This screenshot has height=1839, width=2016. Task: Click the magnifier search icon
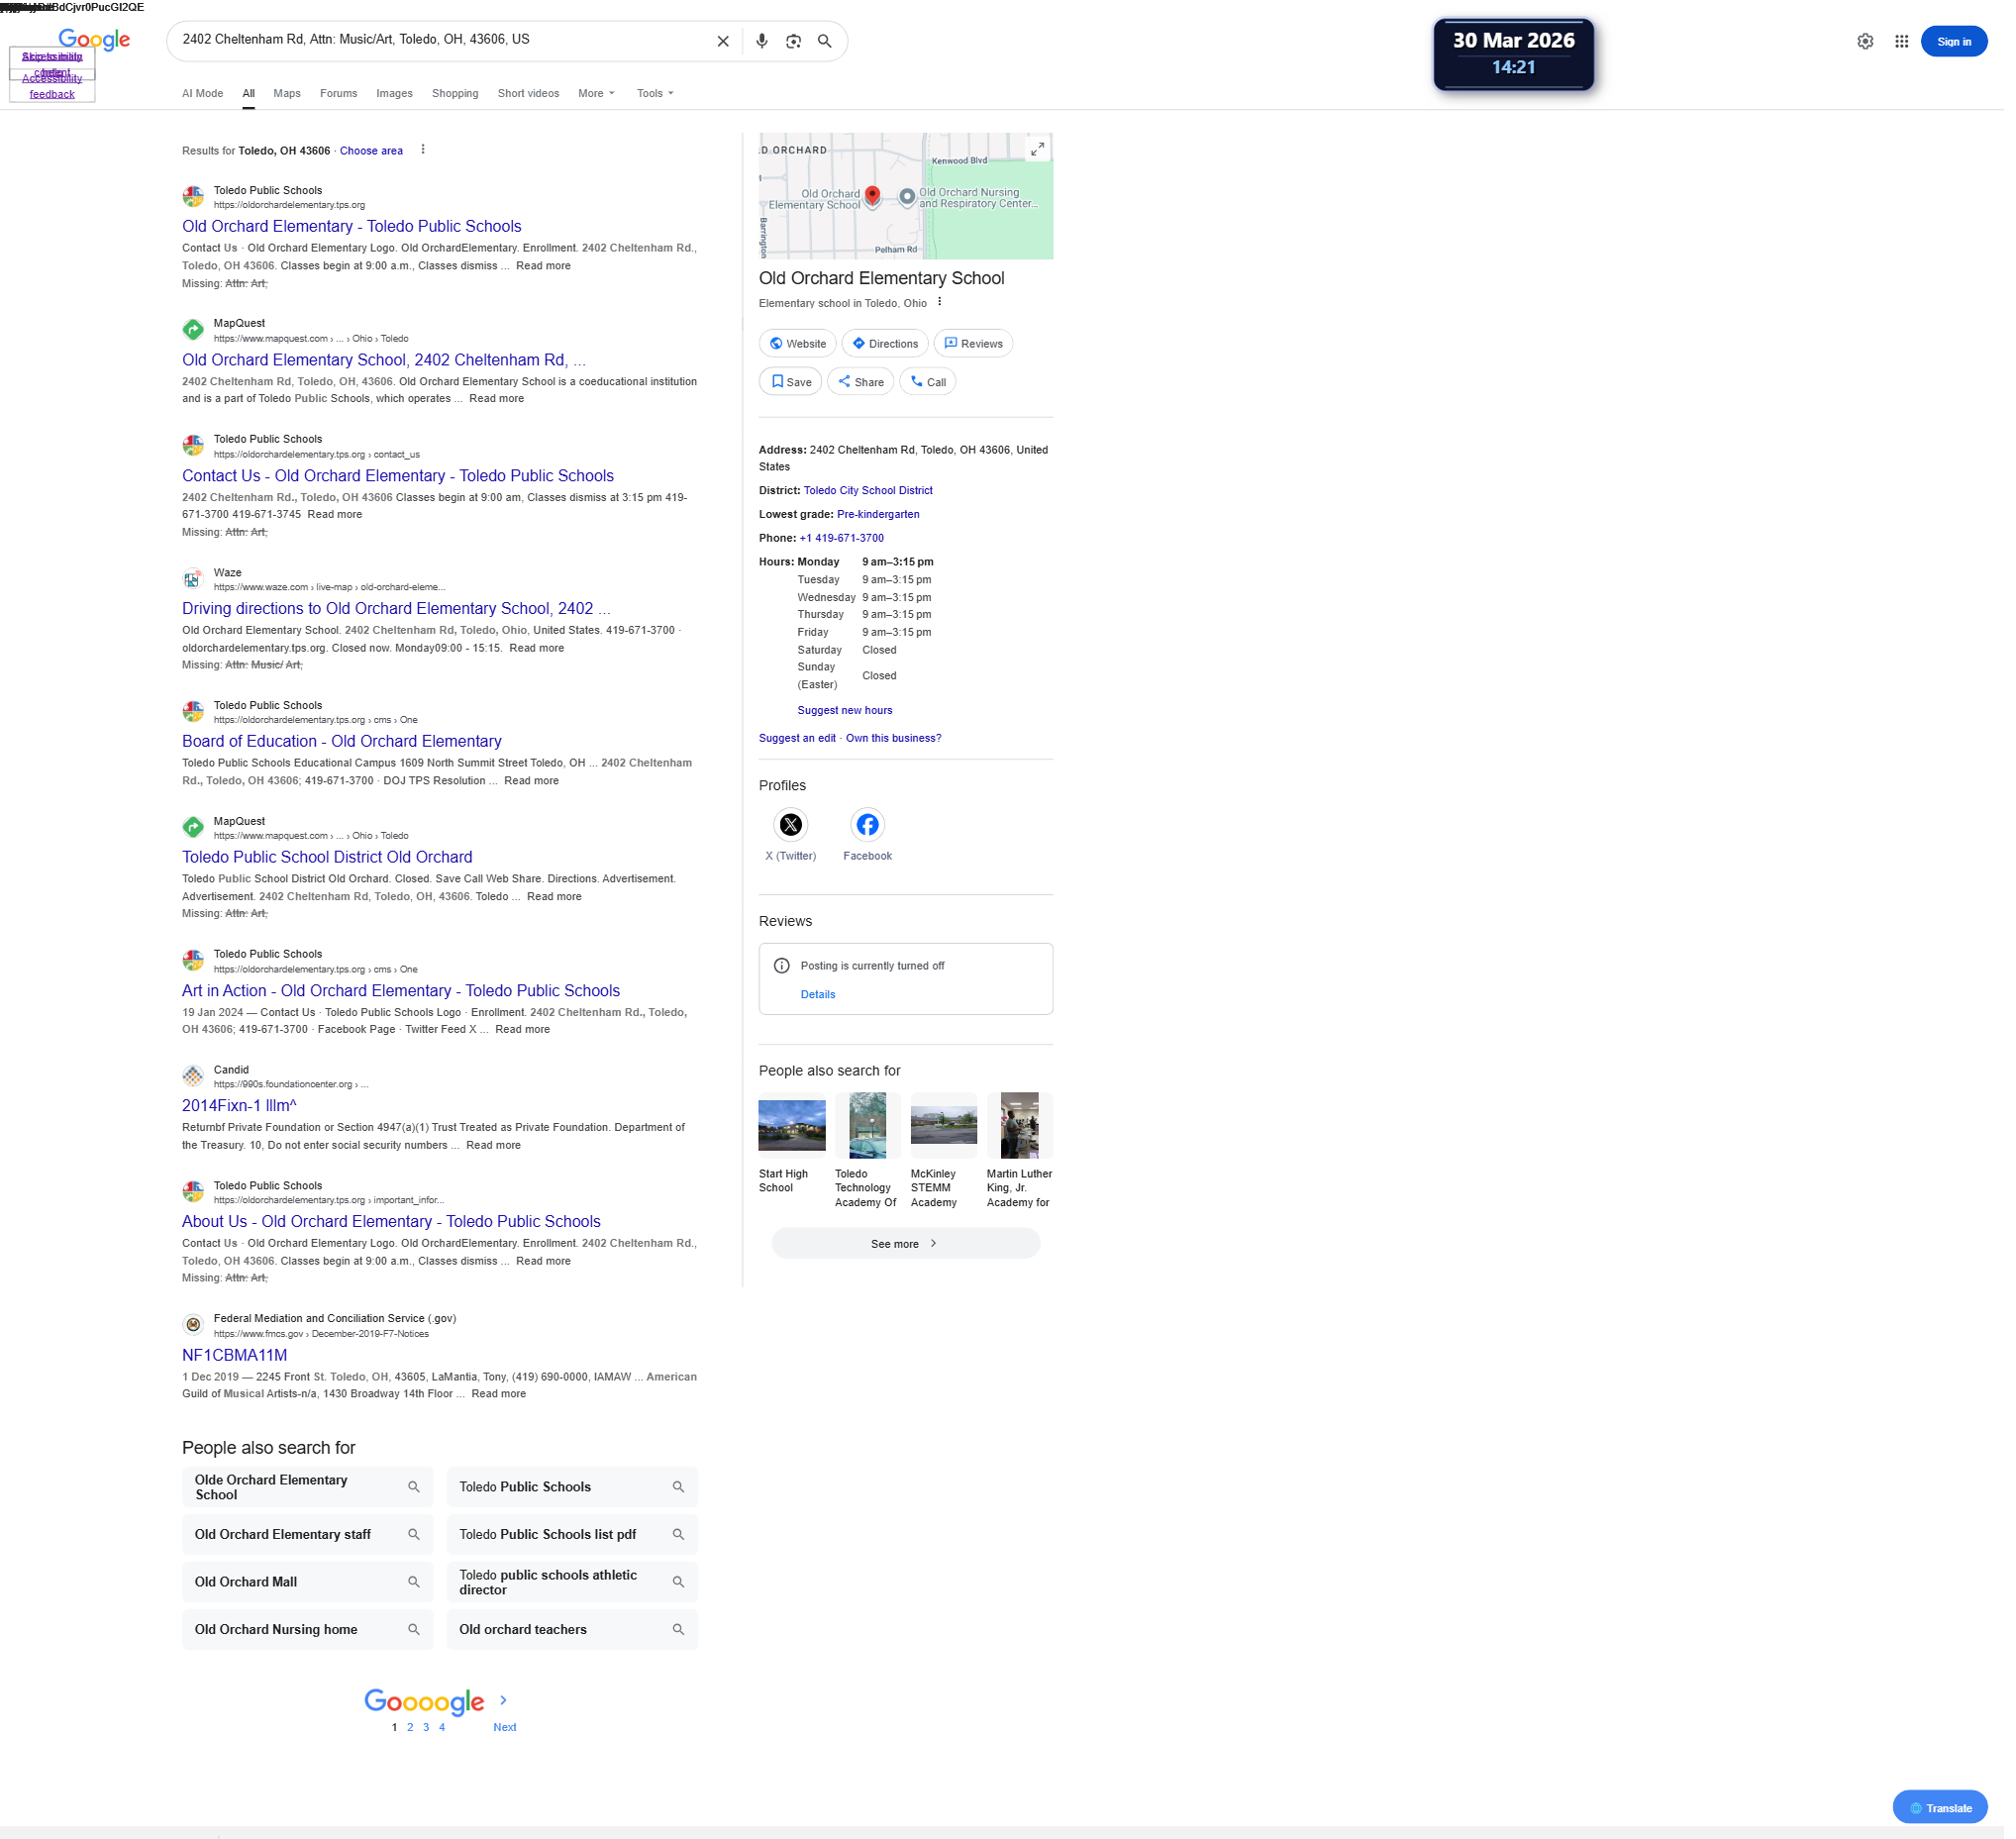point(825,41)
